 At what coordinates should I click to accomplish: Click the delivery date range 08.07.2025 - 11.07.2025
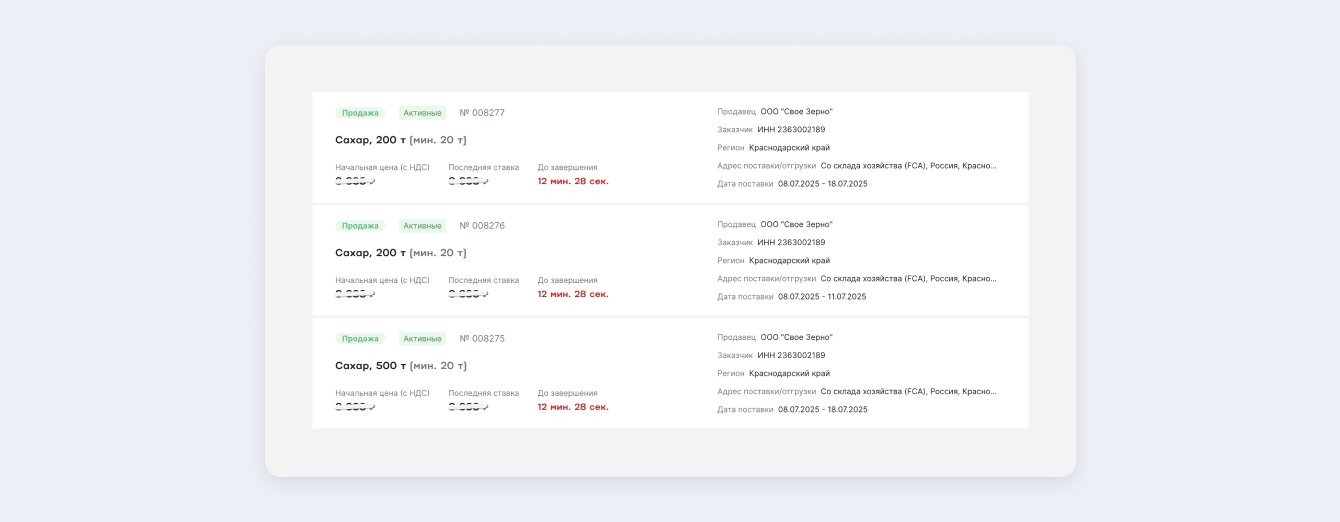822,297
